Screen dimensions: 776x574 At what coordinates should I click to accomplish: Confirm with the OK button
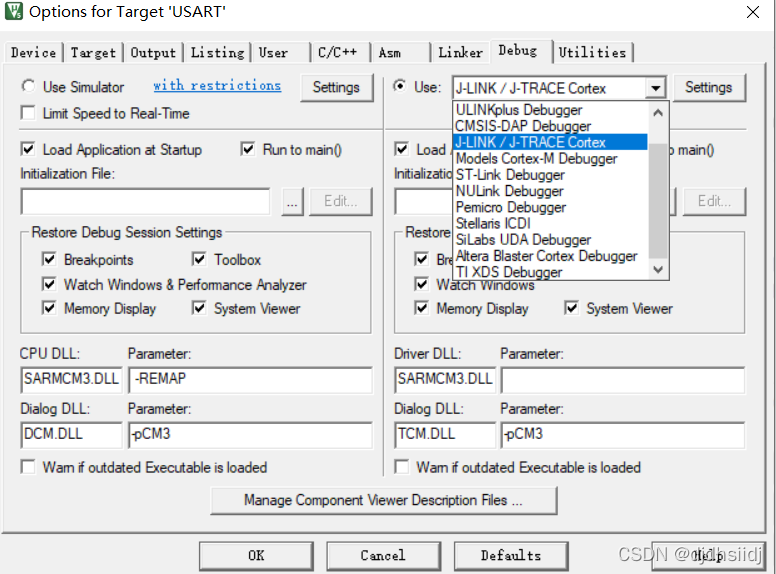(x=256, y=556)
